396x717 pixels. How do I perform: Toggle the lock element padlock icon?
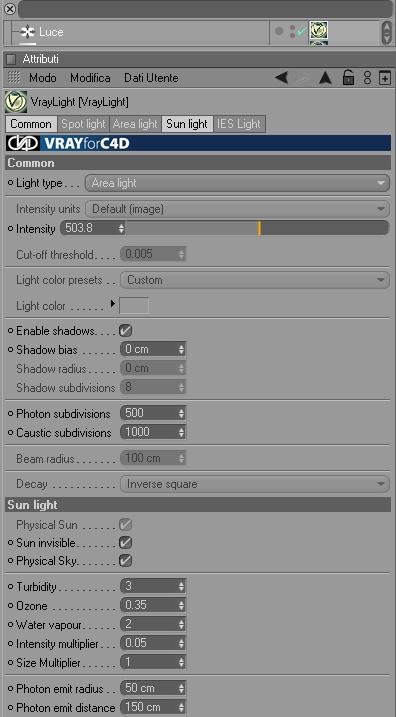click(348, 78)
